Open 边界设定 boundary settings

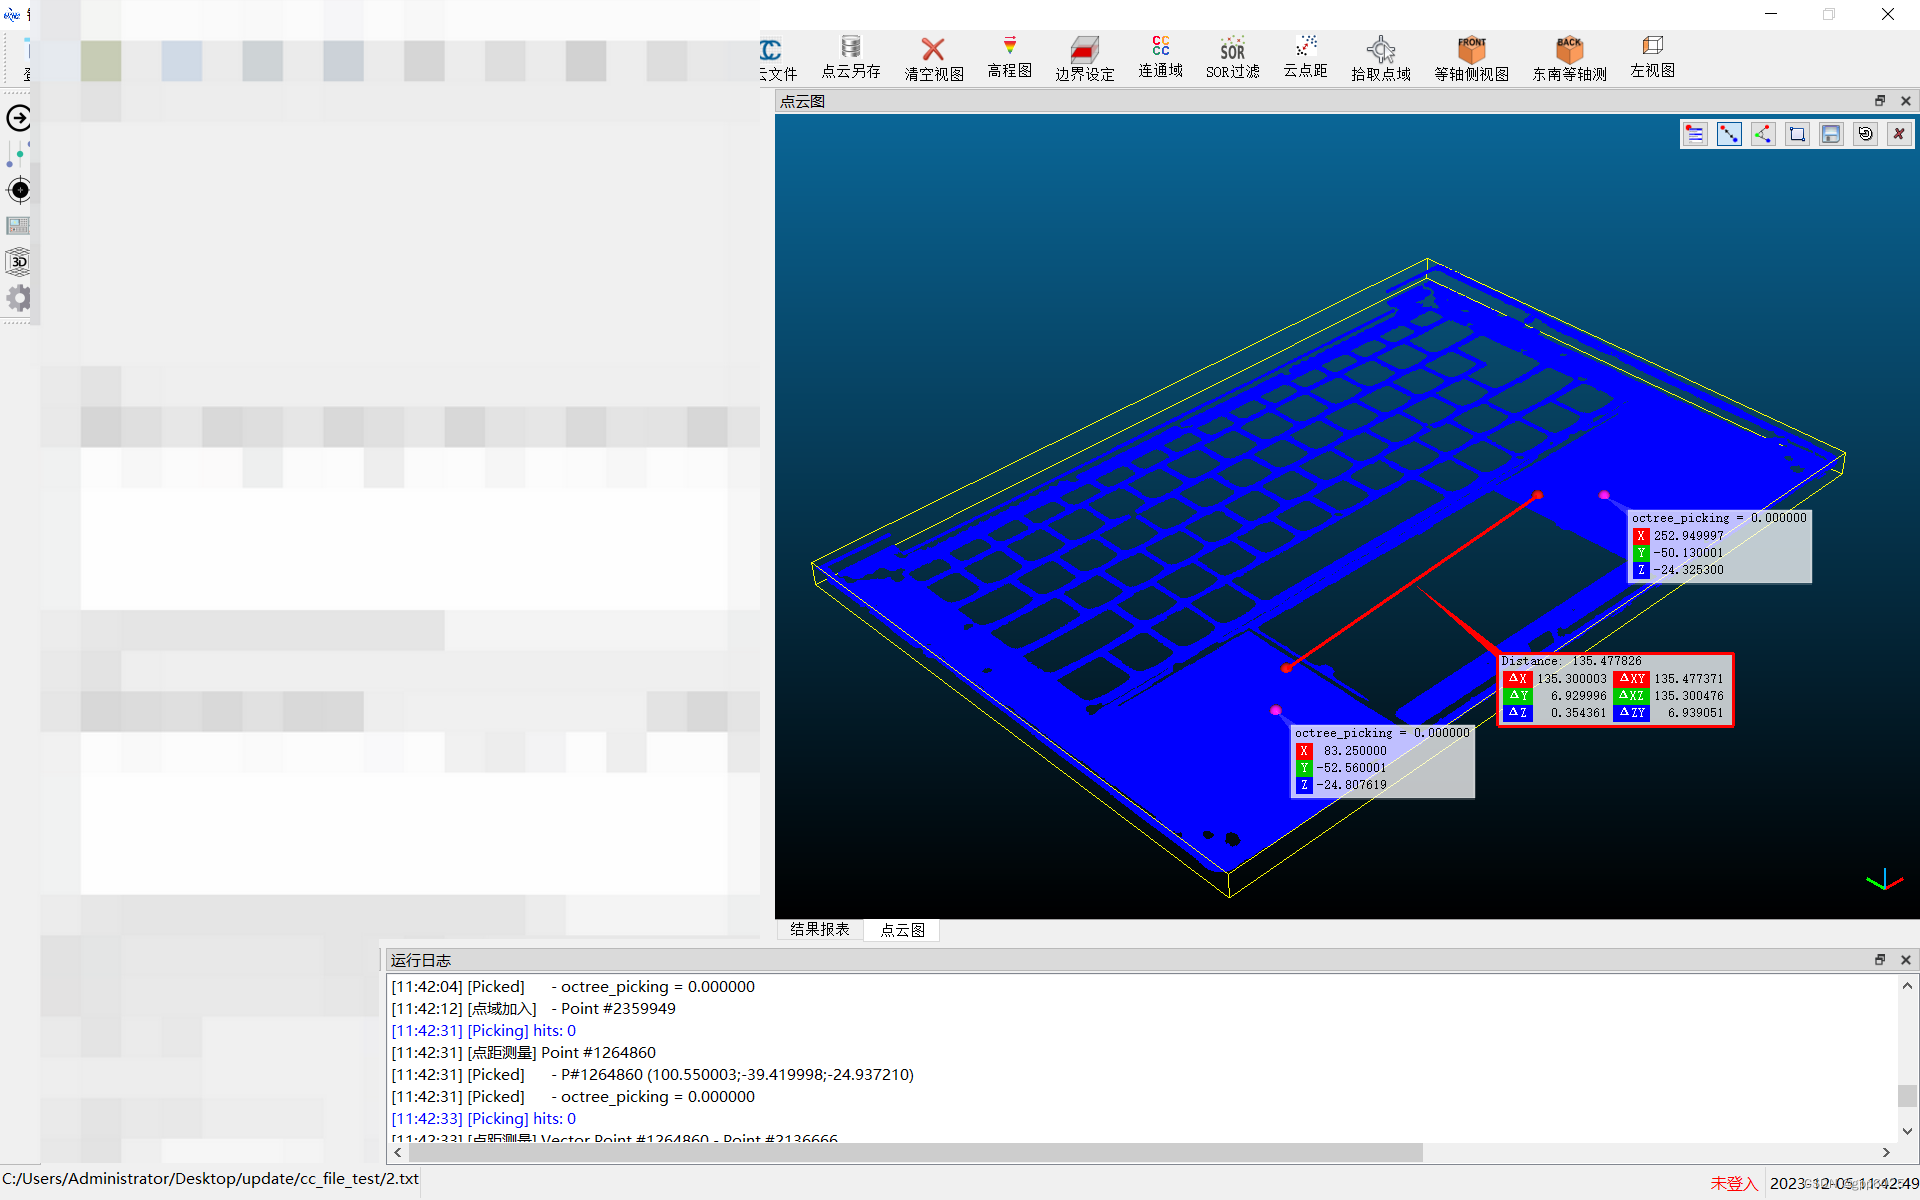coord(1084,58)
